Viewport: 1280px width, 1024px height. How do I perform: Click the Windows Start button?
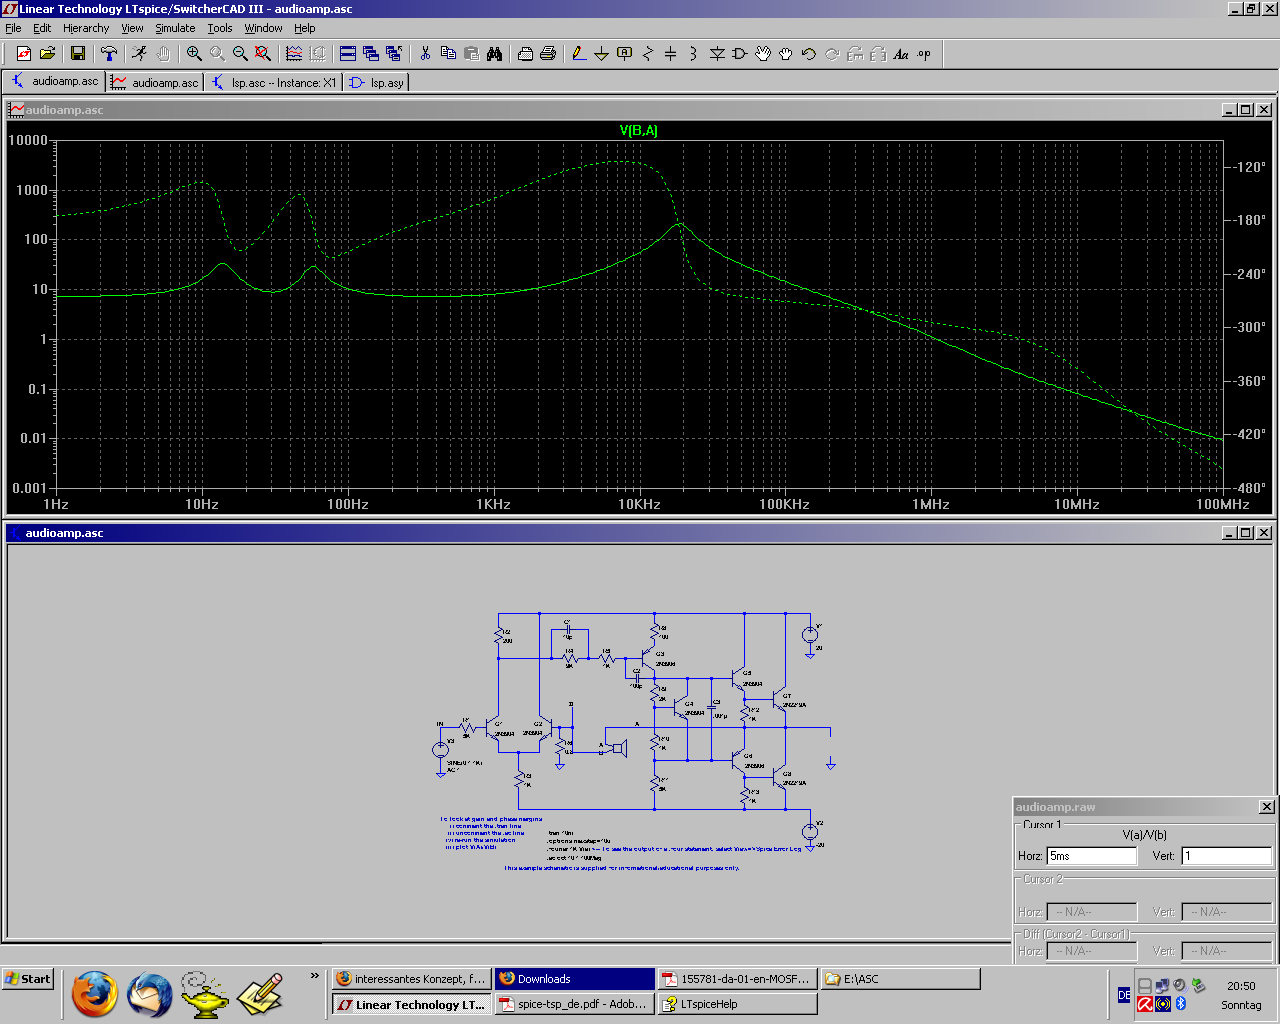click(x=28, y=979)
